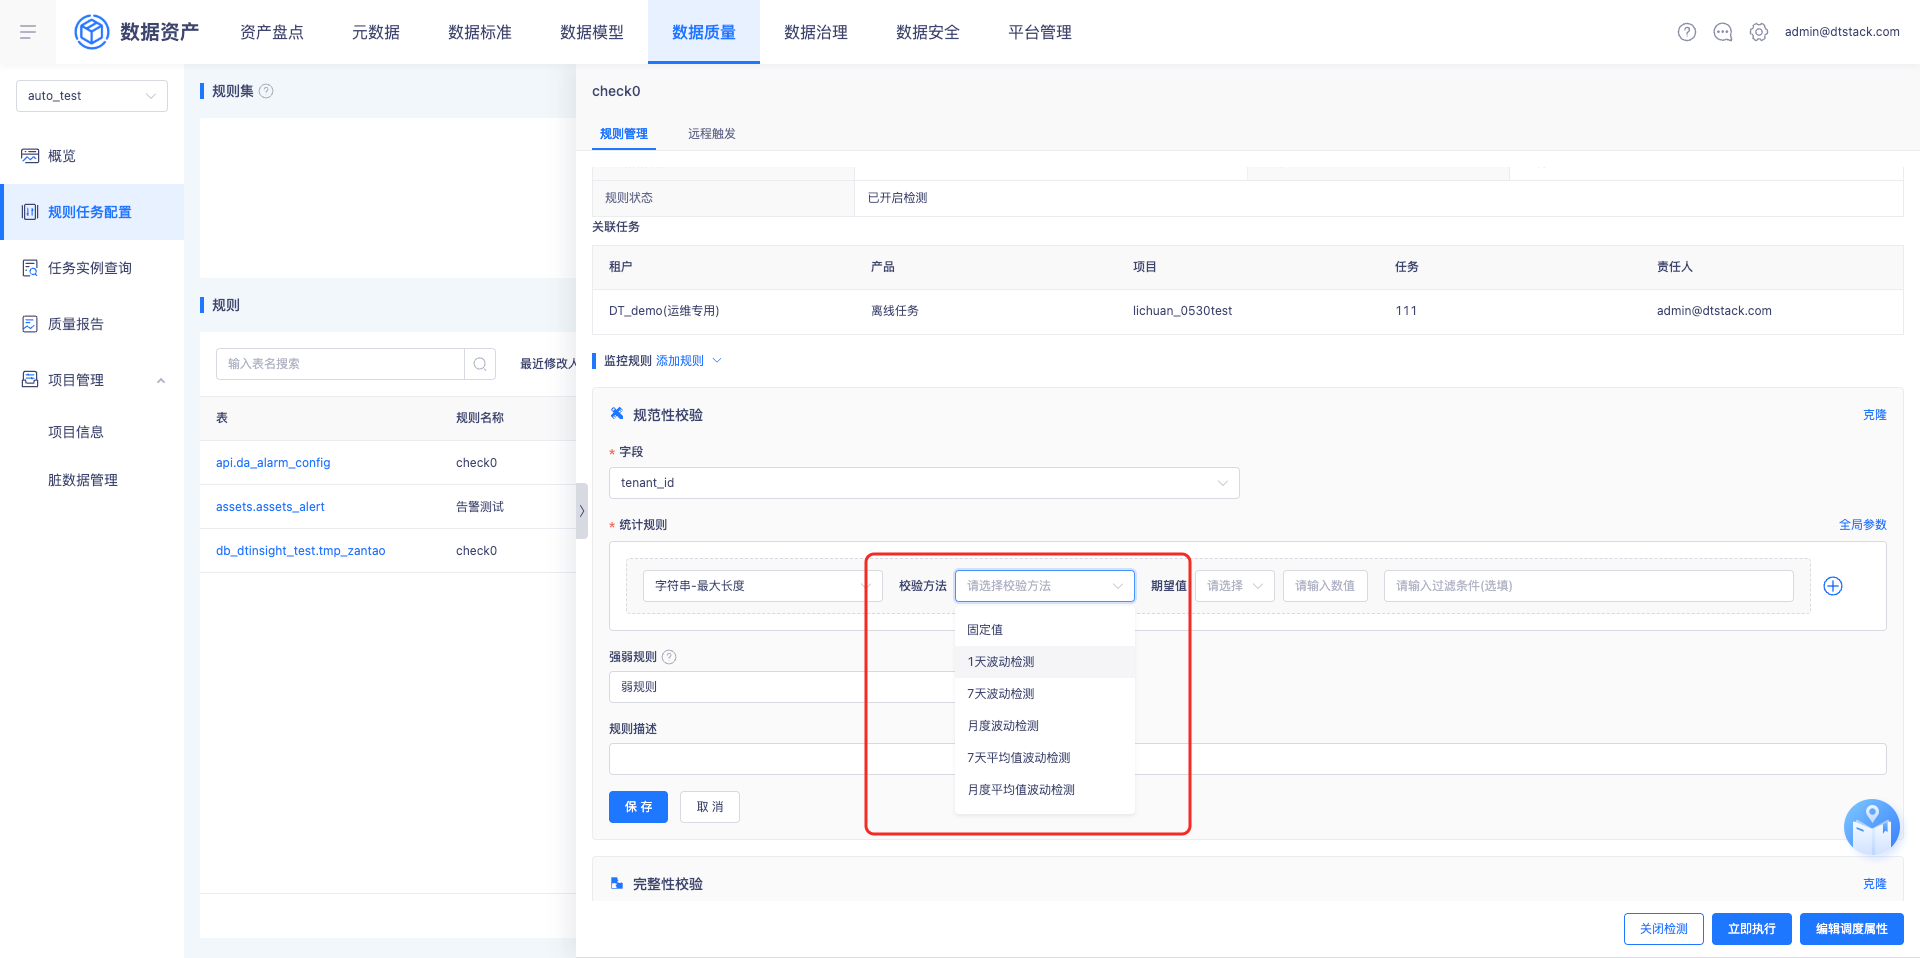Click the 保存 button
The height and width of the screenshot is (958, 1920).
638,807
